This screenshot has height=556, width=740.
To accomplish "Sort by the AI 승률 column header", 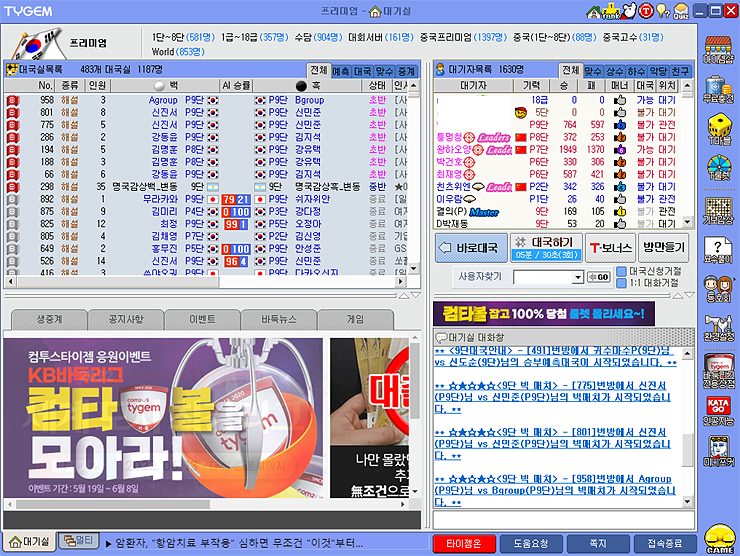I will (x=236, y=85).
